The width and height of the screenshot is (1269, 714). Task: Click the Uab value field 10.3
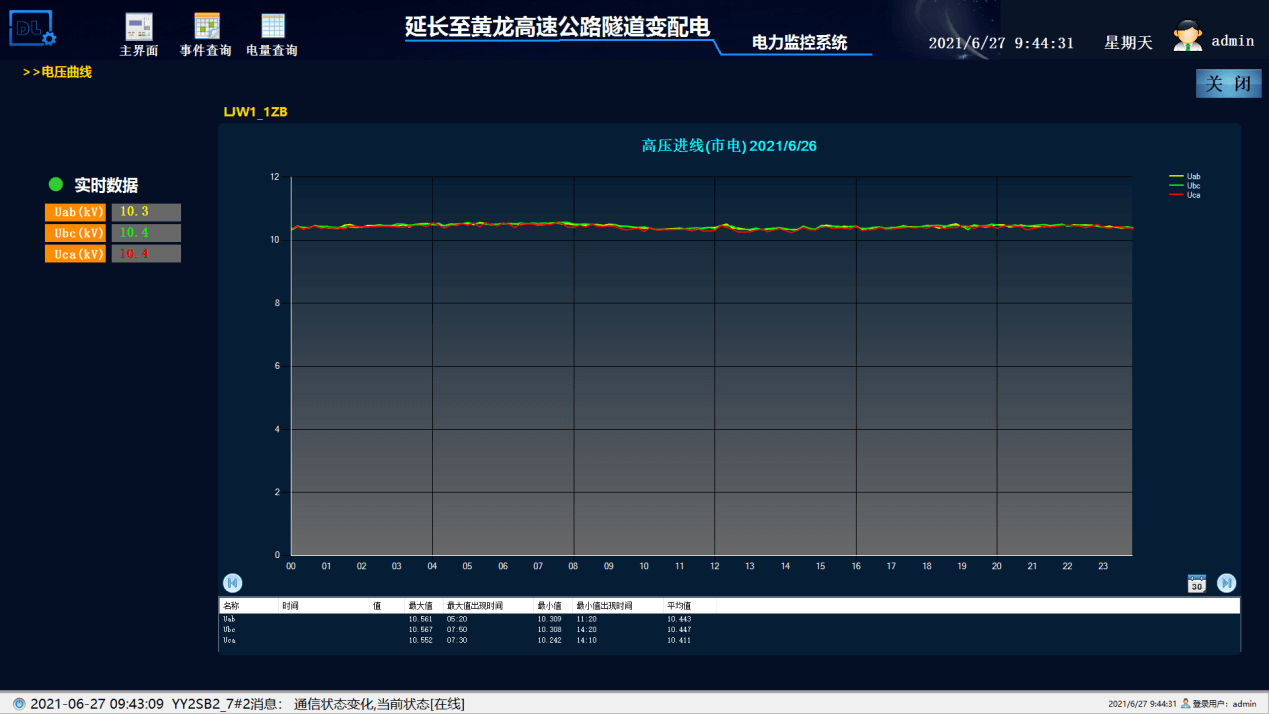tap(146, 212)
